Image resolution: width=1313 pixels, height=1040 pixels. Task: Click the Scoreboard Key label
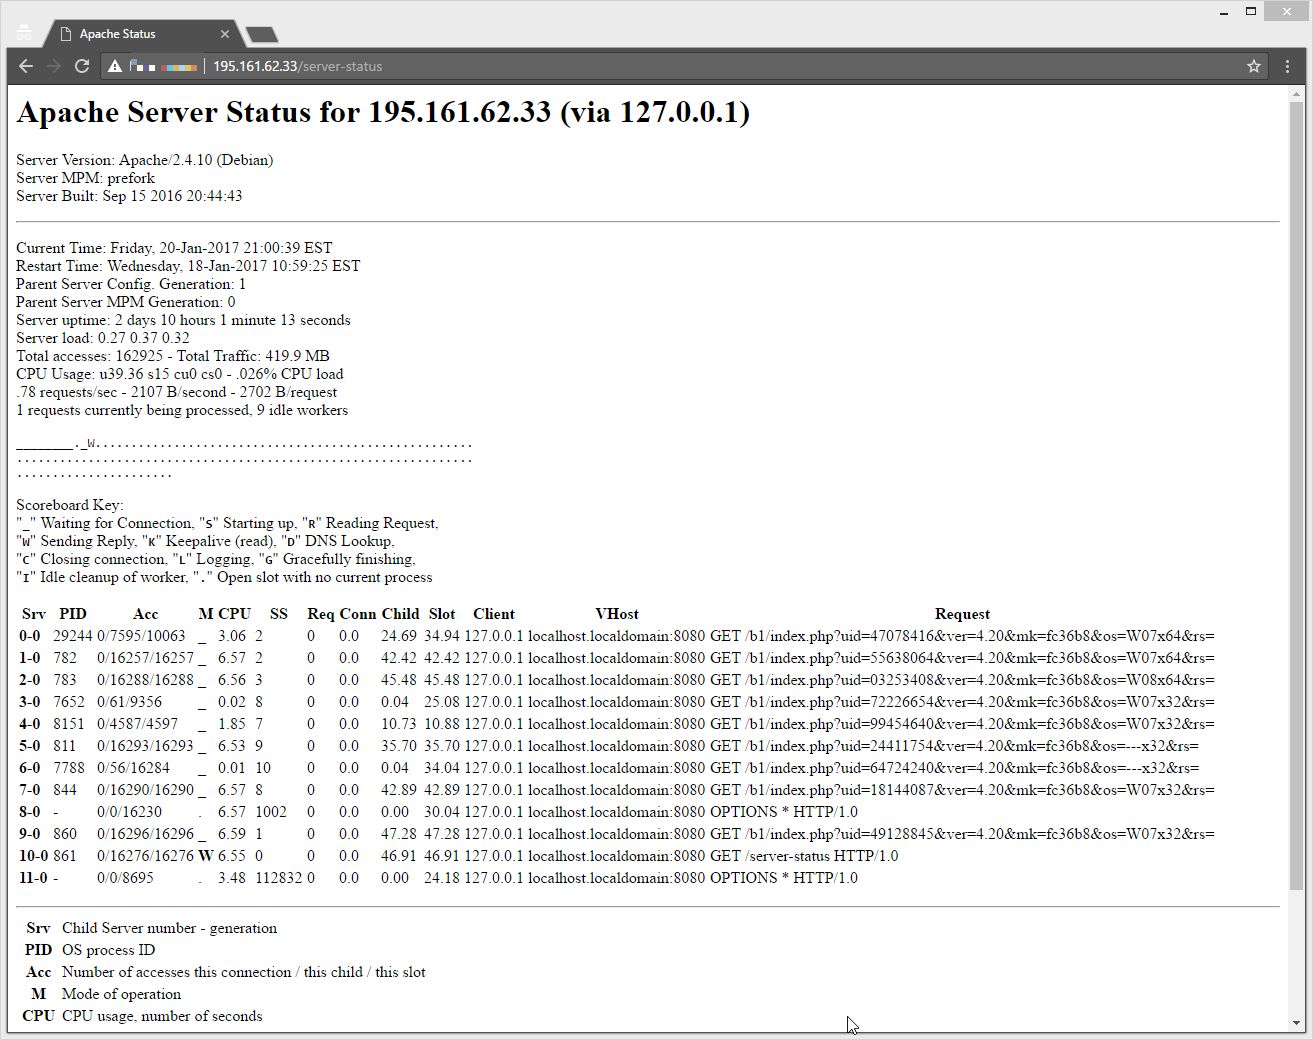[x=69, y=505]
